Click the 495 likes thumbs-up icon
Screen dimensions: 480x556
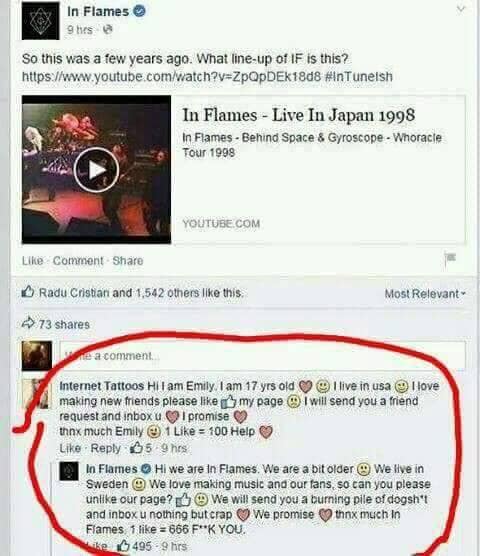pyautogui.click(x=123, y=545)
